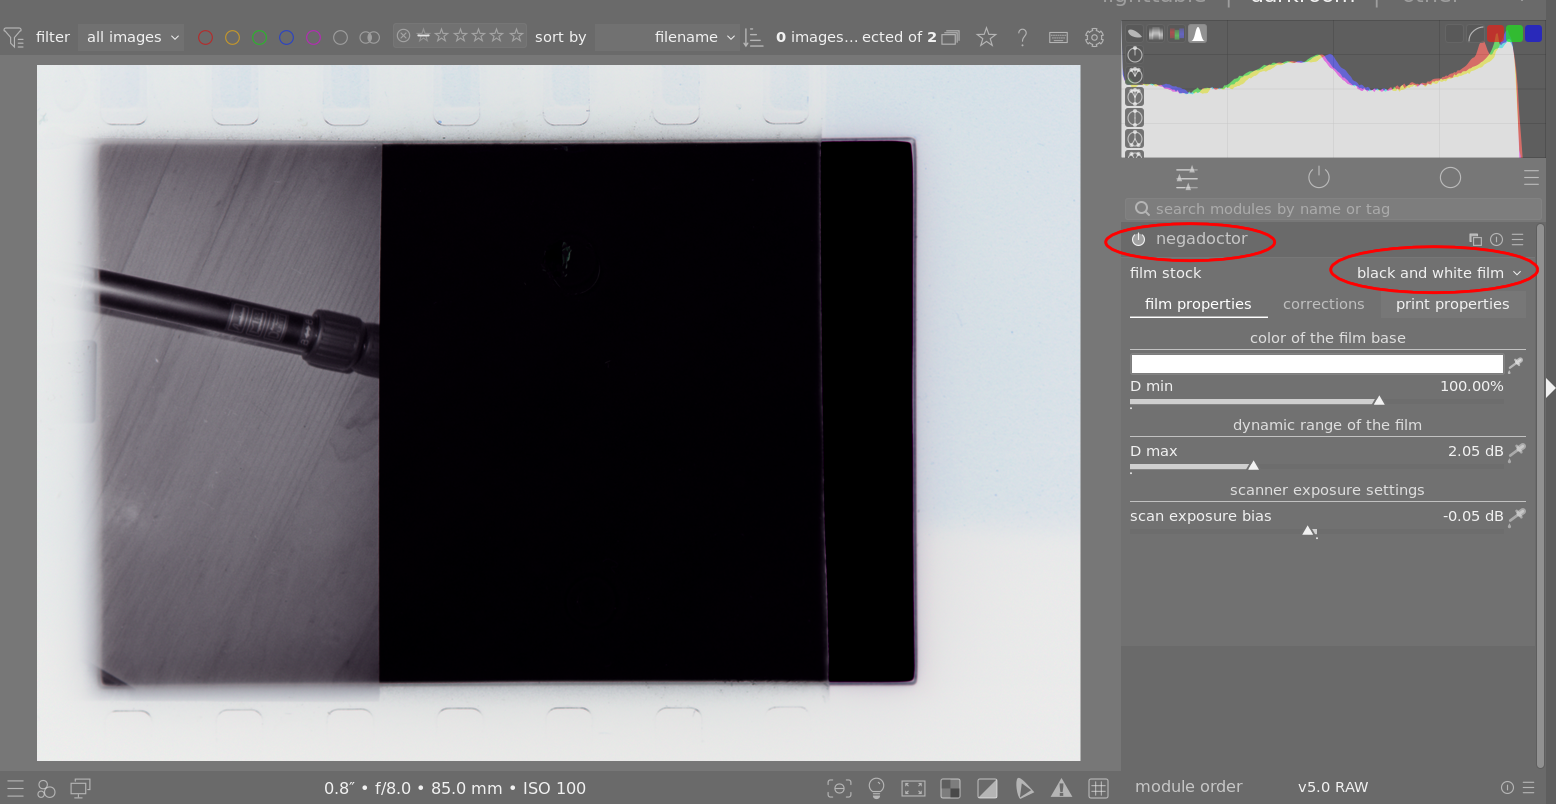Toggle the guides grid overlay icon
Image resolution: width=1556 pixels, height=804 pixels.
pos(1098,788)
